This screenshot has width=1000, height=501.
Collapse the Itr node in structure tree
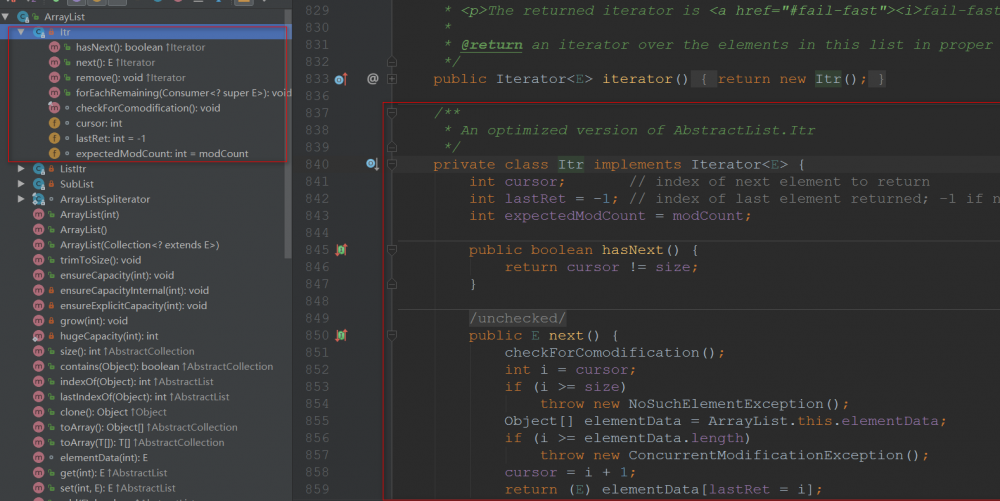click(x=20, y=33)
